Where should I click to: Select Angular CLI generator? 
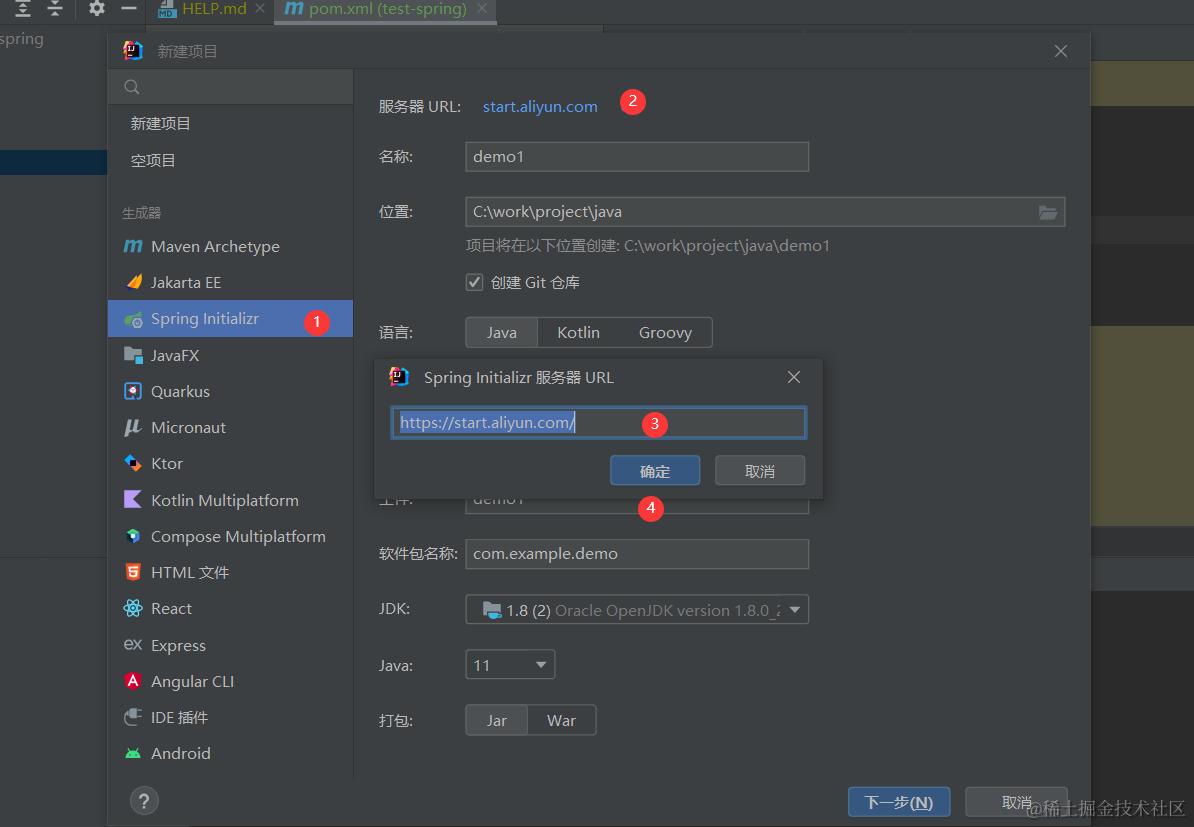(230, 682)
